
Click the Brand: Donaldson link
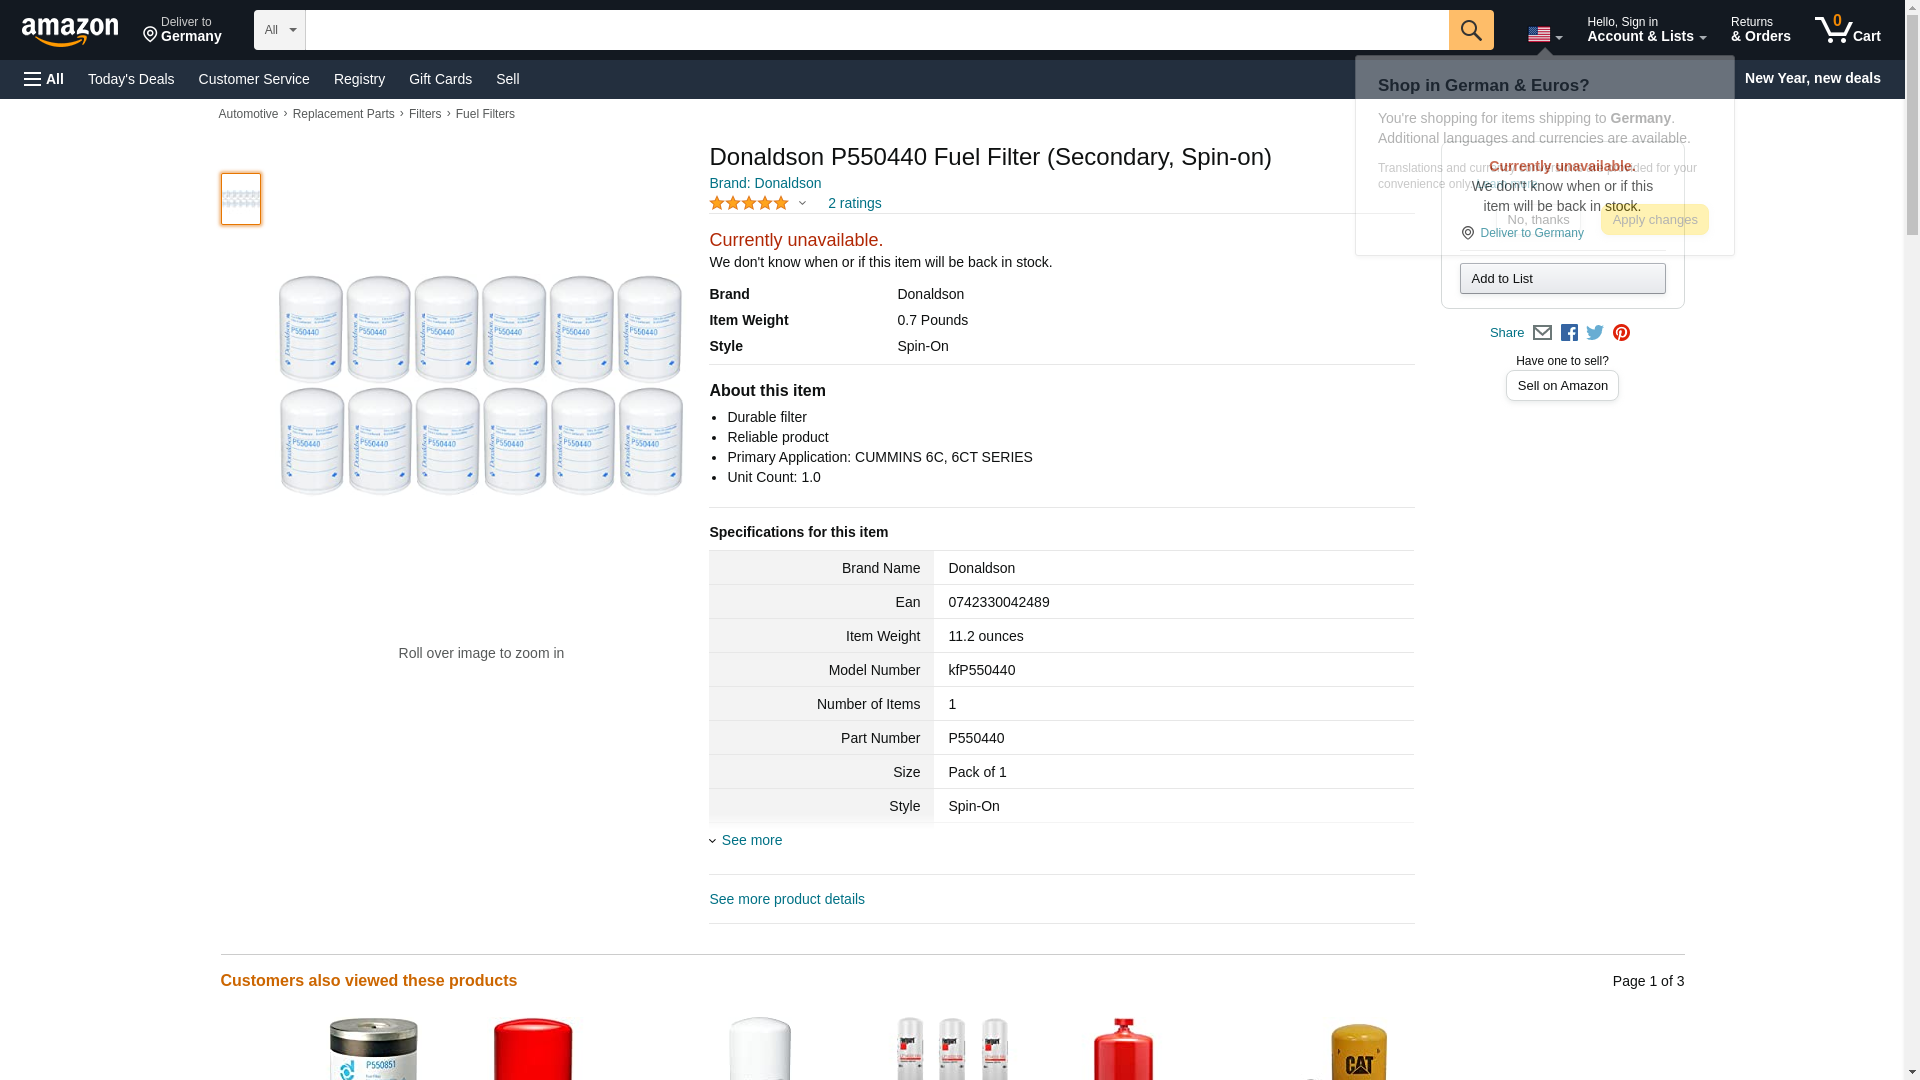click(x=765, y=183)
